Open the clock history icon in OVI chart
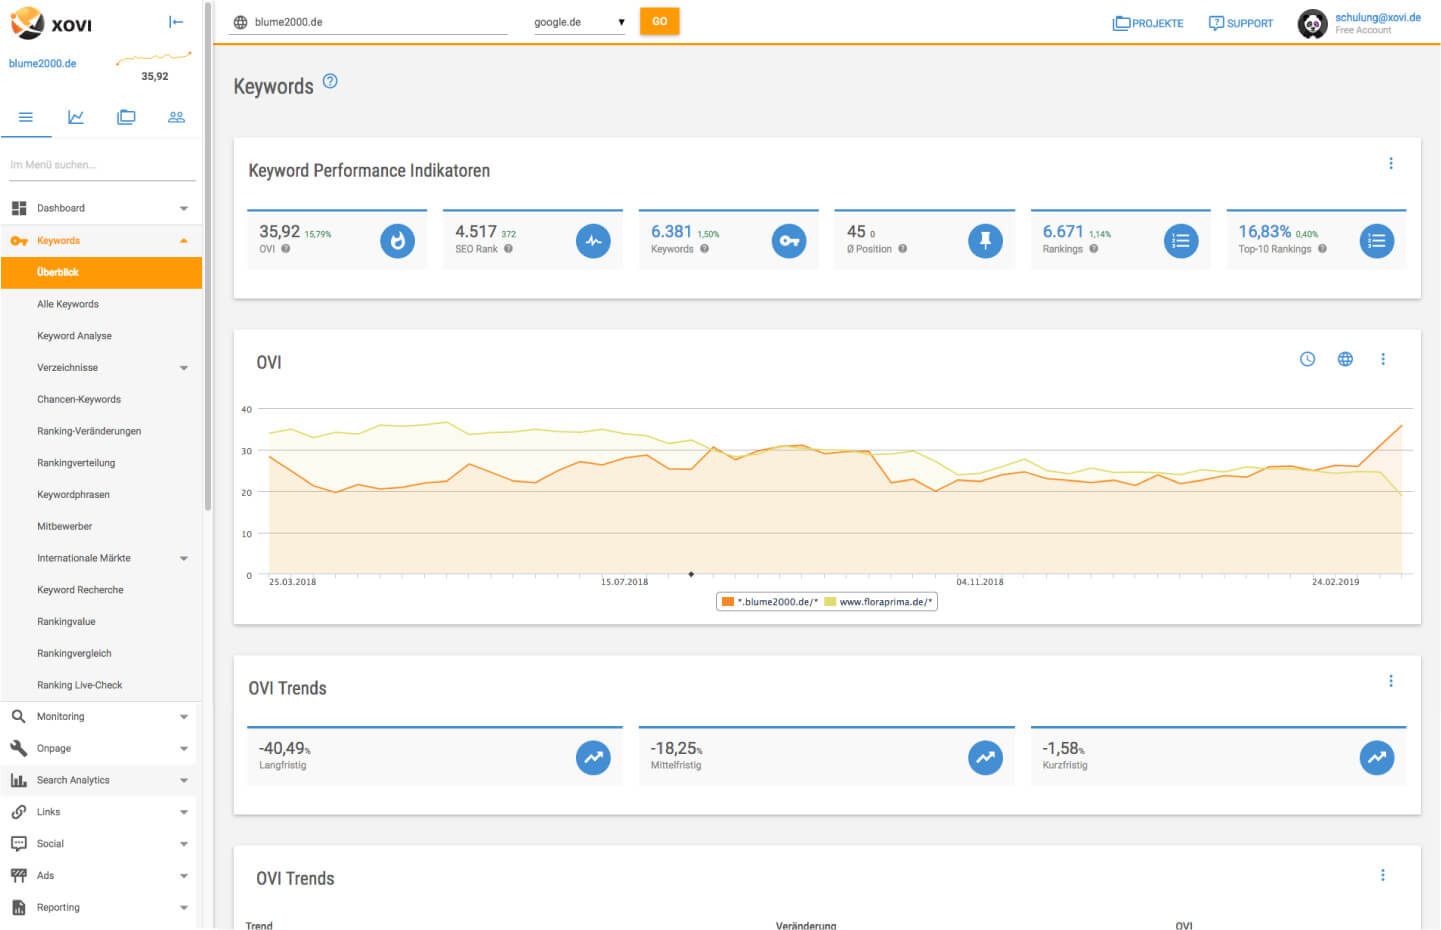The height and width of the screenshot is (930, 1441). tap(1307, 359)
